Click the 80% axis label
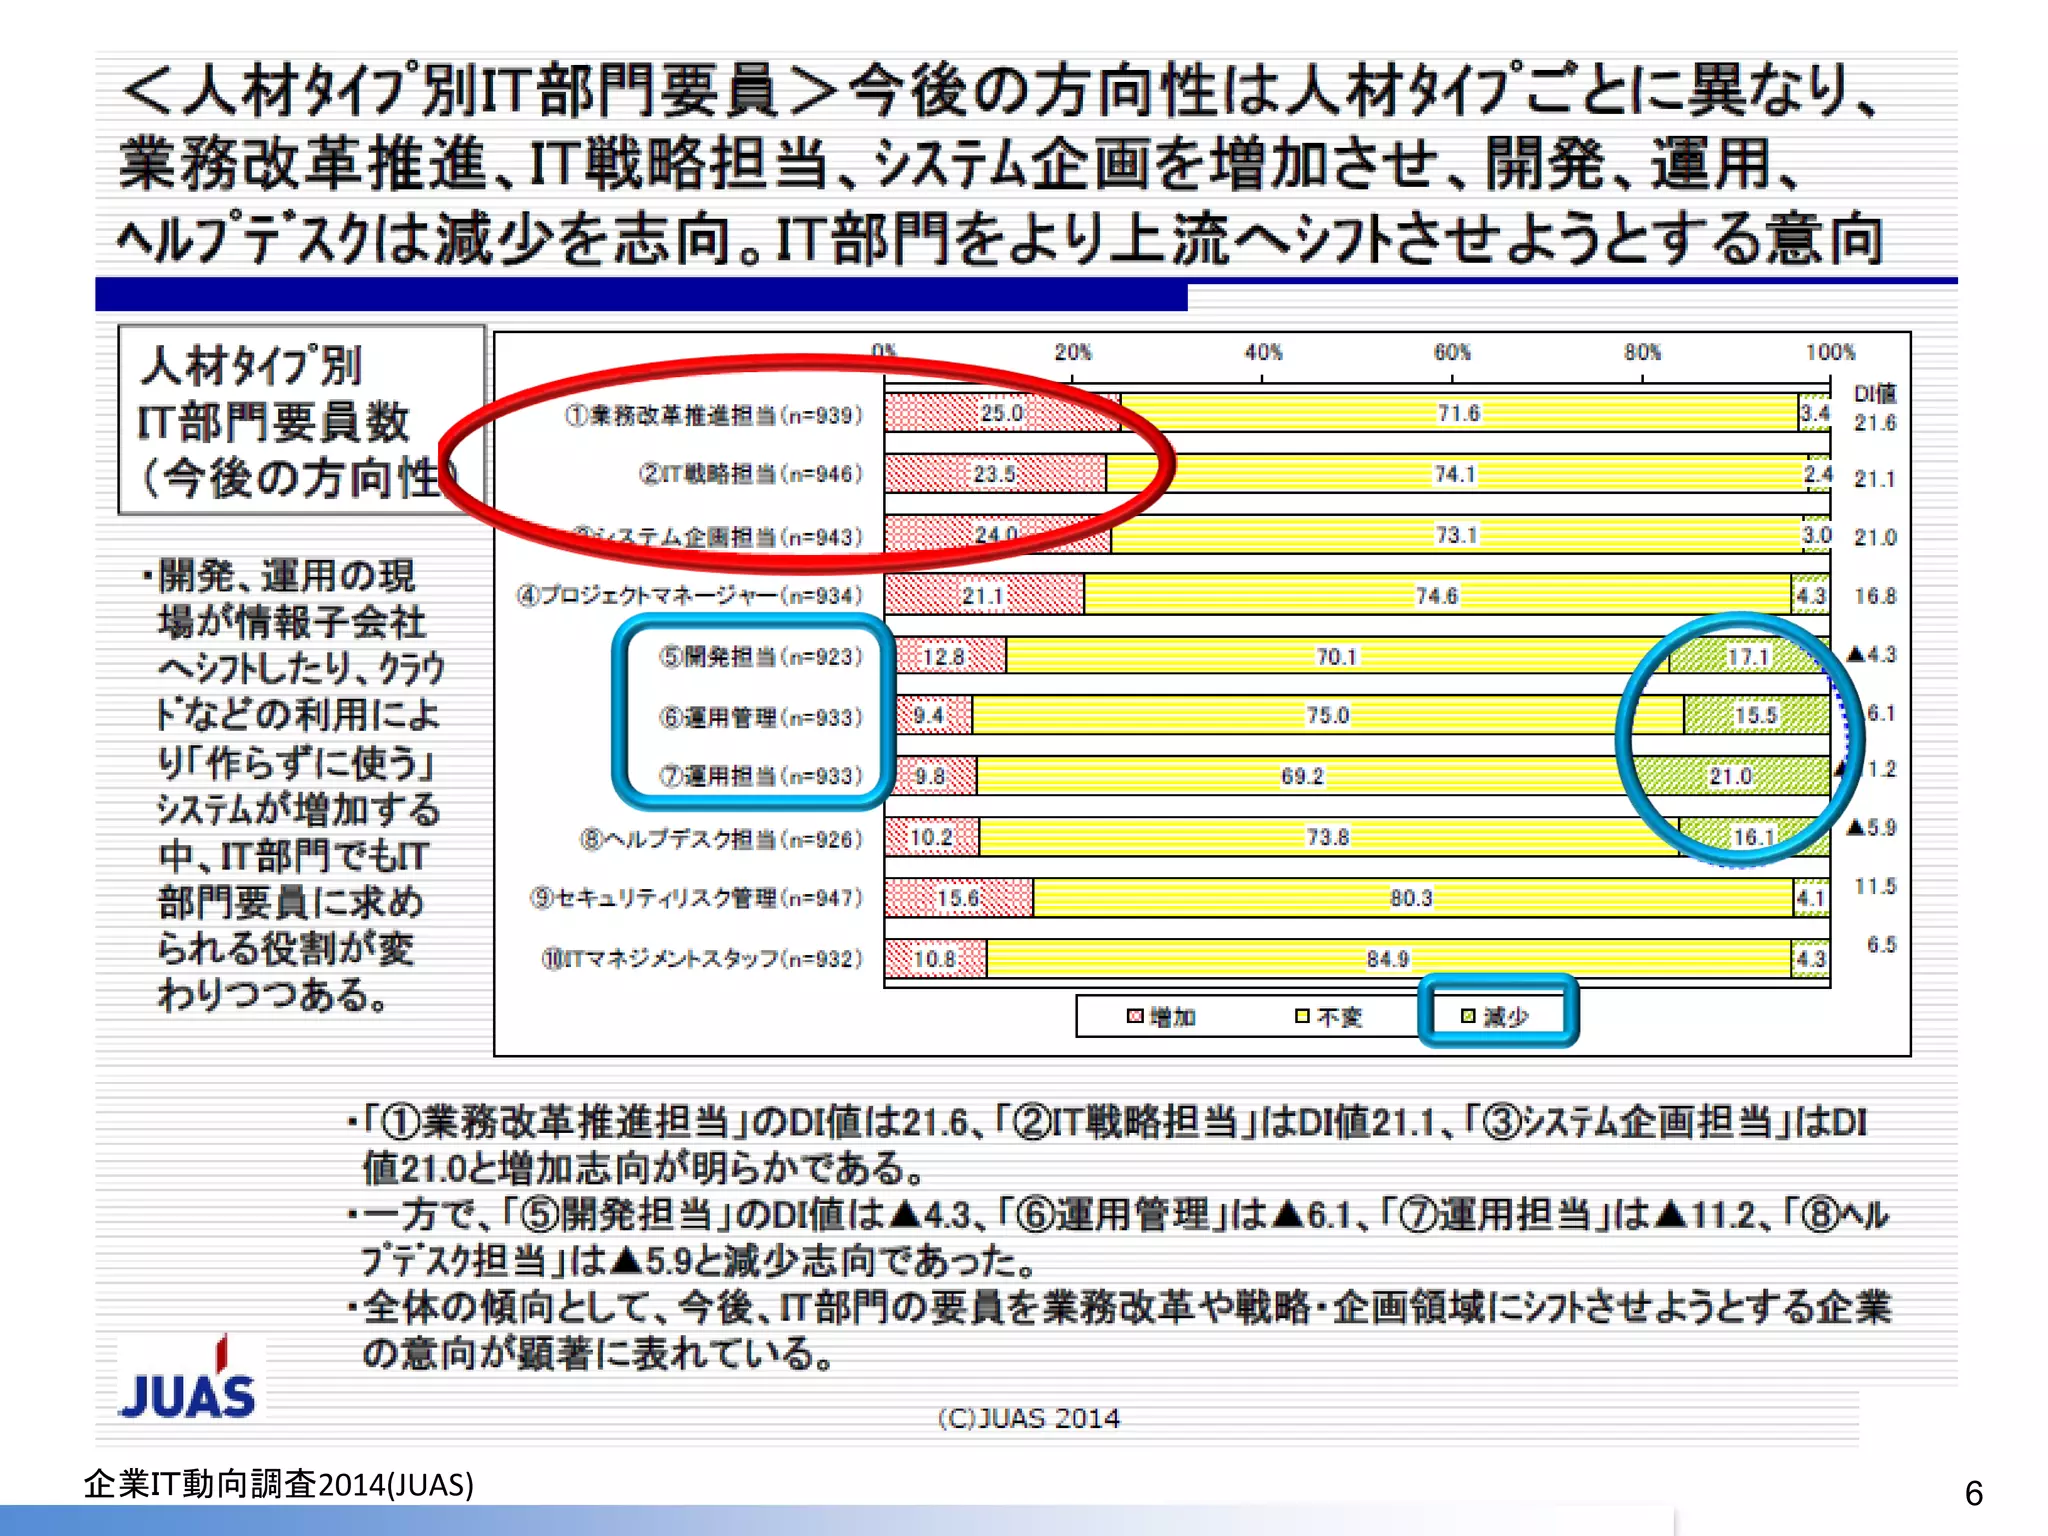 point(1642,352)
